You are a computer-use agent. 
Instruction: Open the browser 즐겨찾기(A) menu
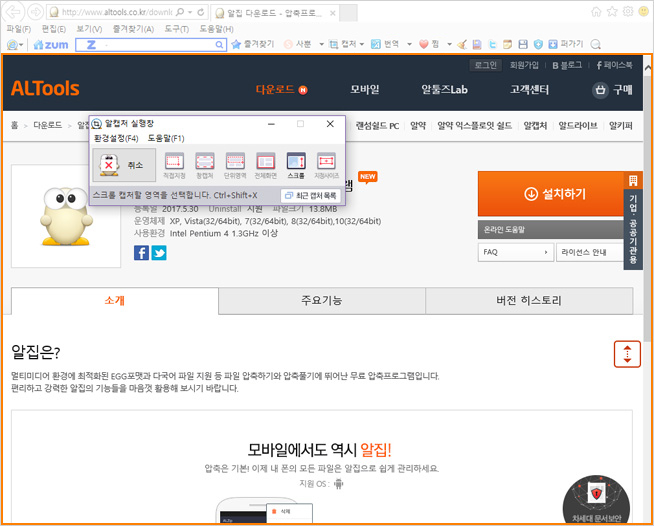click(133, 29)
